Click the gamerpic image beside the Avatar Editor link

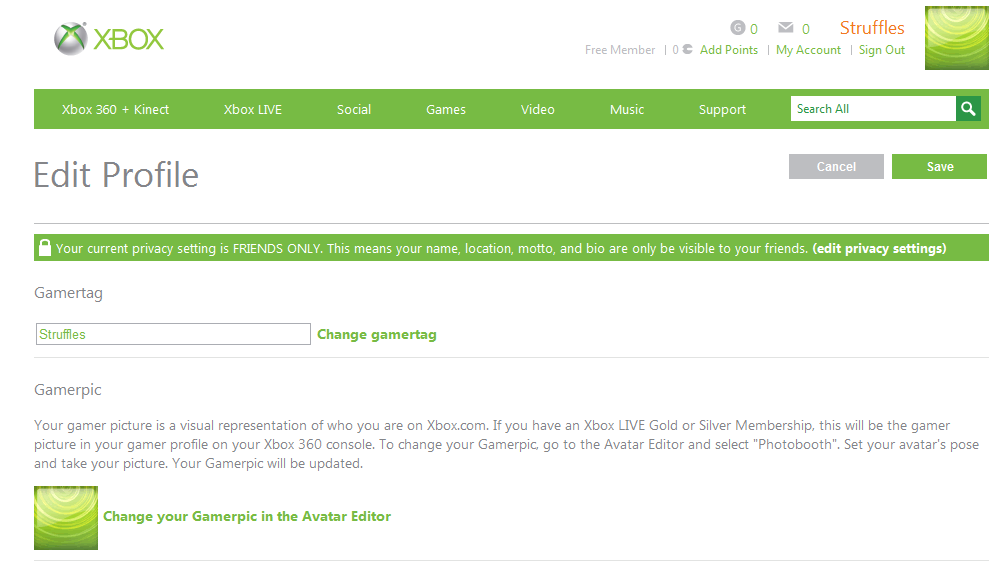click(66, 518)
